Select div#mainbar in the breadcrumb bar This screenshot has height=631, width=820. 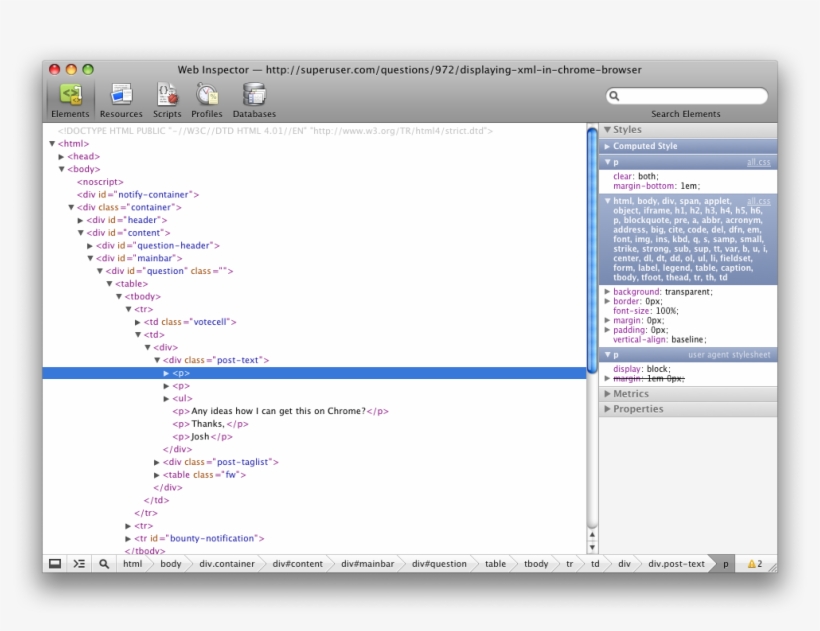[x=367, y=564]
